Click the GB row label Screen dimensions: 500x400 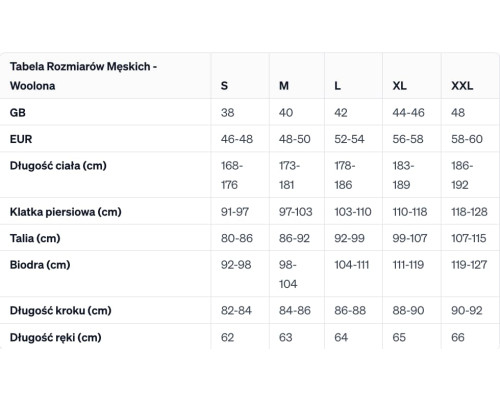18,112
